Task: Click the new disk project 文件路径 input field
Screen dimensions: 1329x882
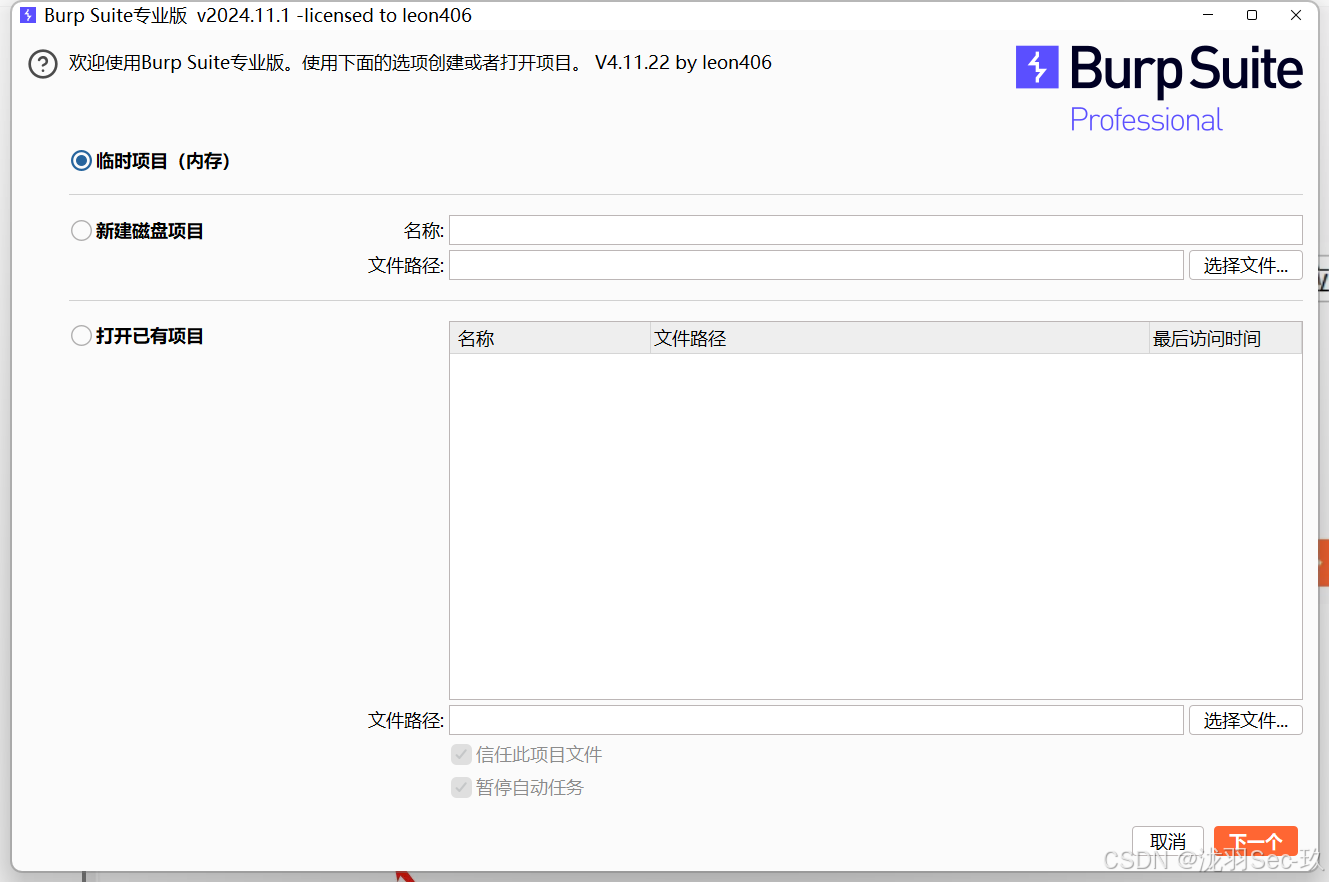Action: 816,265
